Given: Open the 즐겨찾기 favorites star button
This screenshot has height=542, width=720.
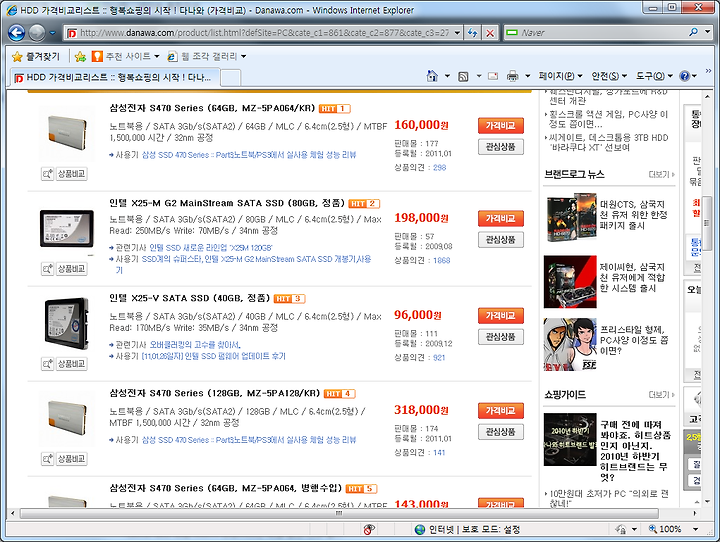Looking at the screenshot, I should pos(36,56).
